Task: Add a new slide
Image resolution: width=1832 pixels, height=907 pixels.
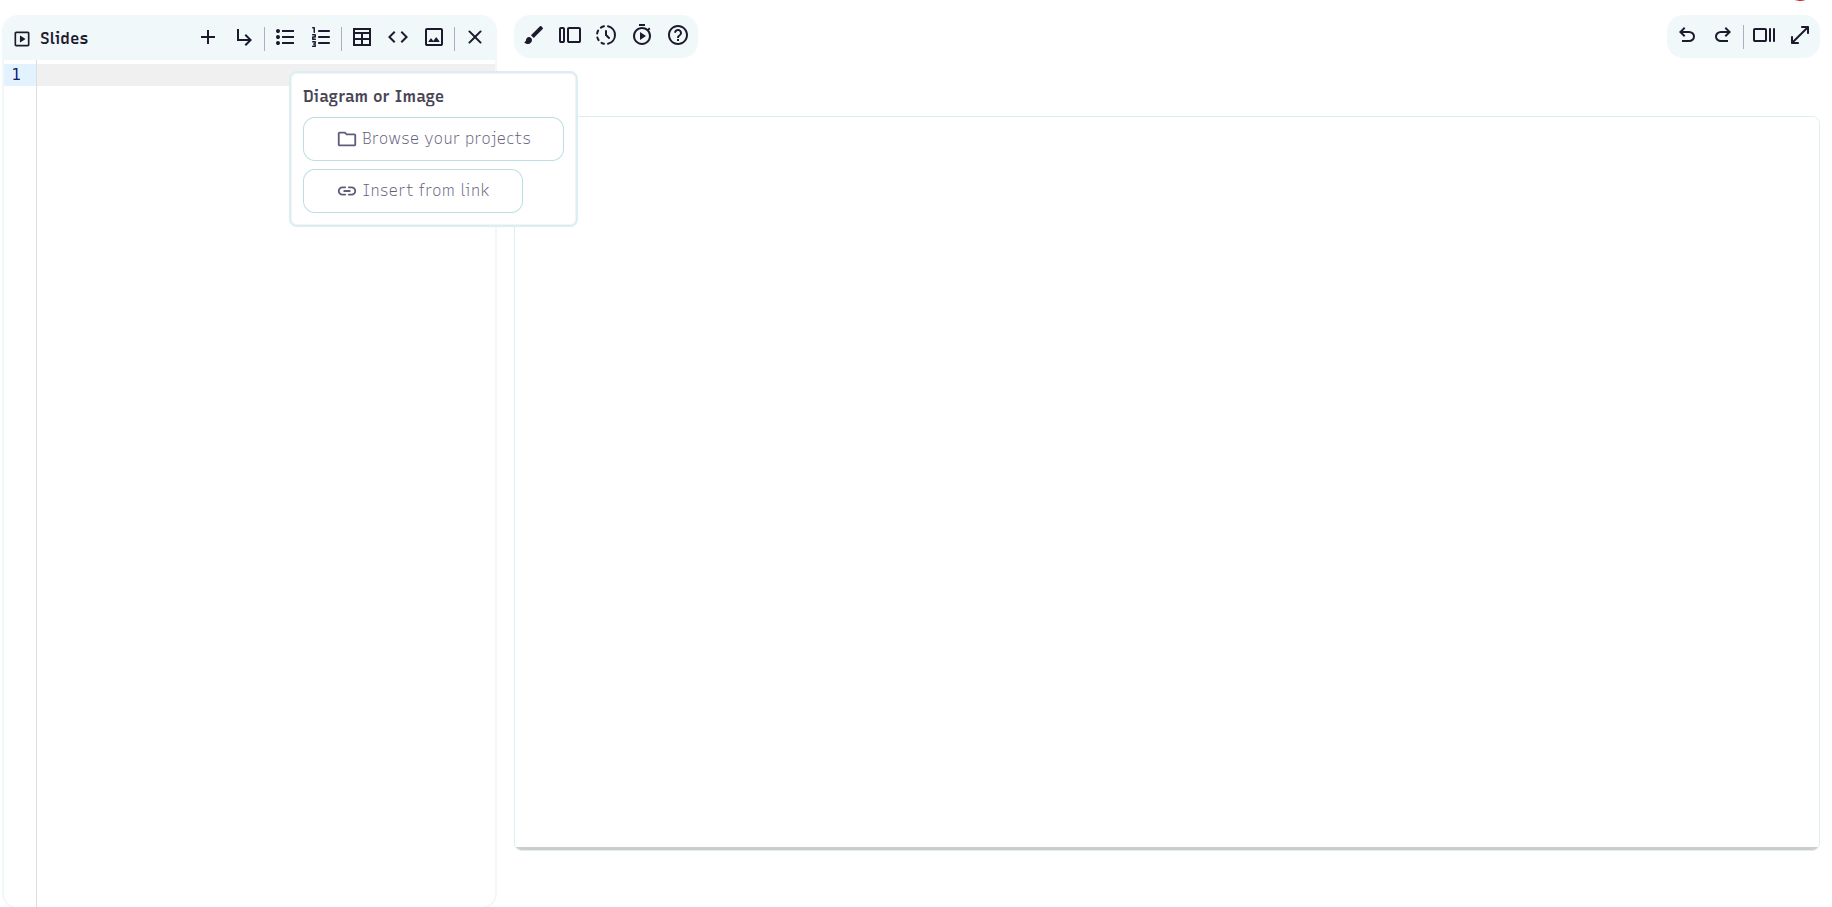Action: coord(208,37)
